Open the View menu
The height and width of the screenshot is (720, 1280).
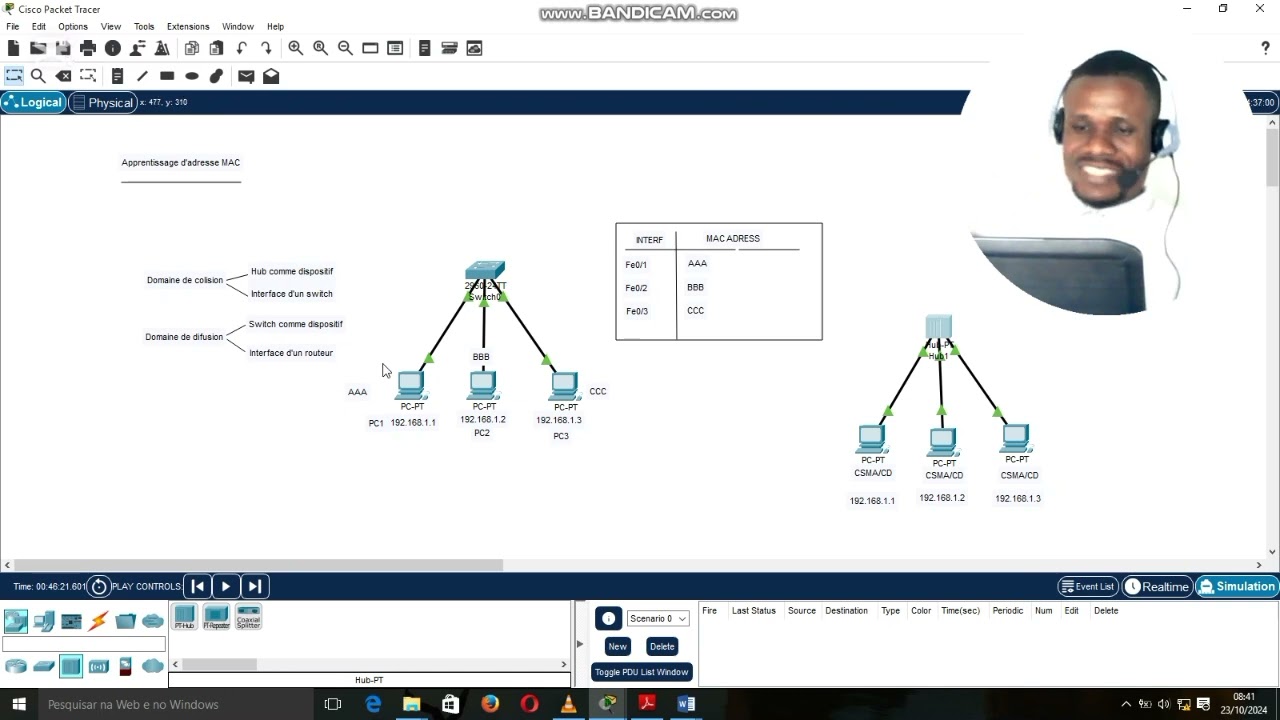111,27
